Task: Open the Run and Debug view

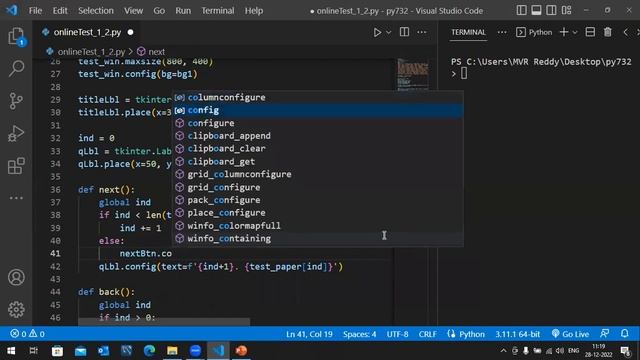Action: pyautogui.click(x=16, y=133)
